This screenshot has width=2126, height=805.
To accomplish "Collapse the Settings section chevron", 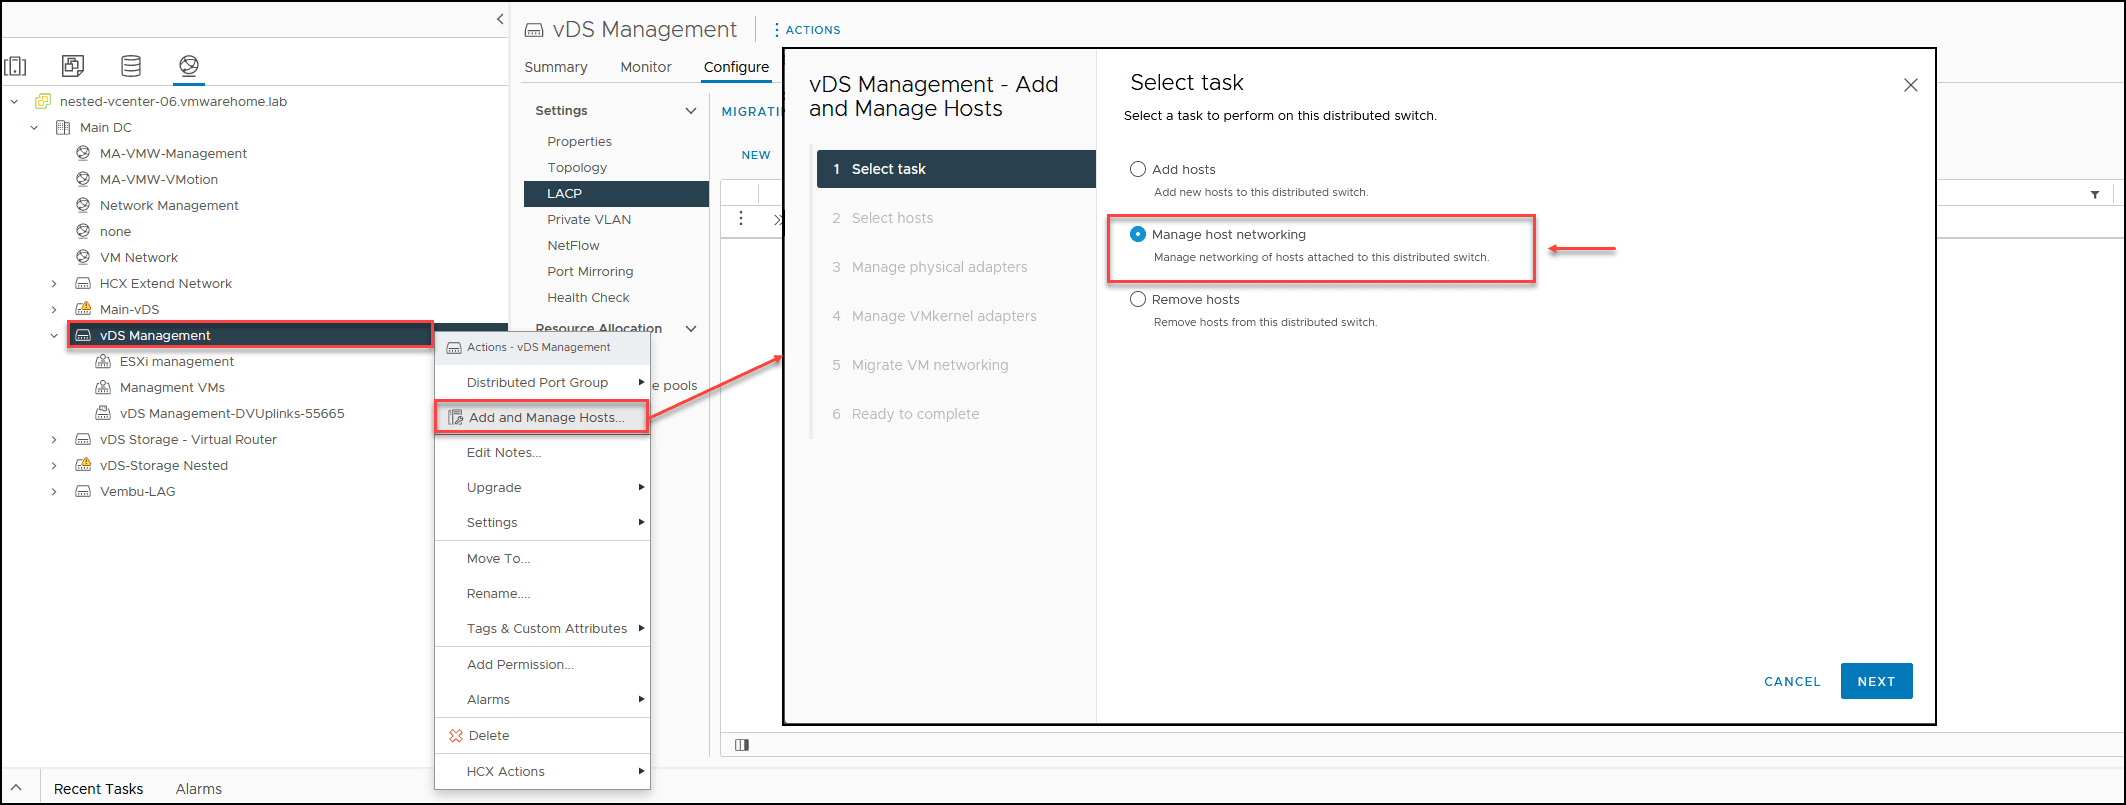I will click(691, 111).
